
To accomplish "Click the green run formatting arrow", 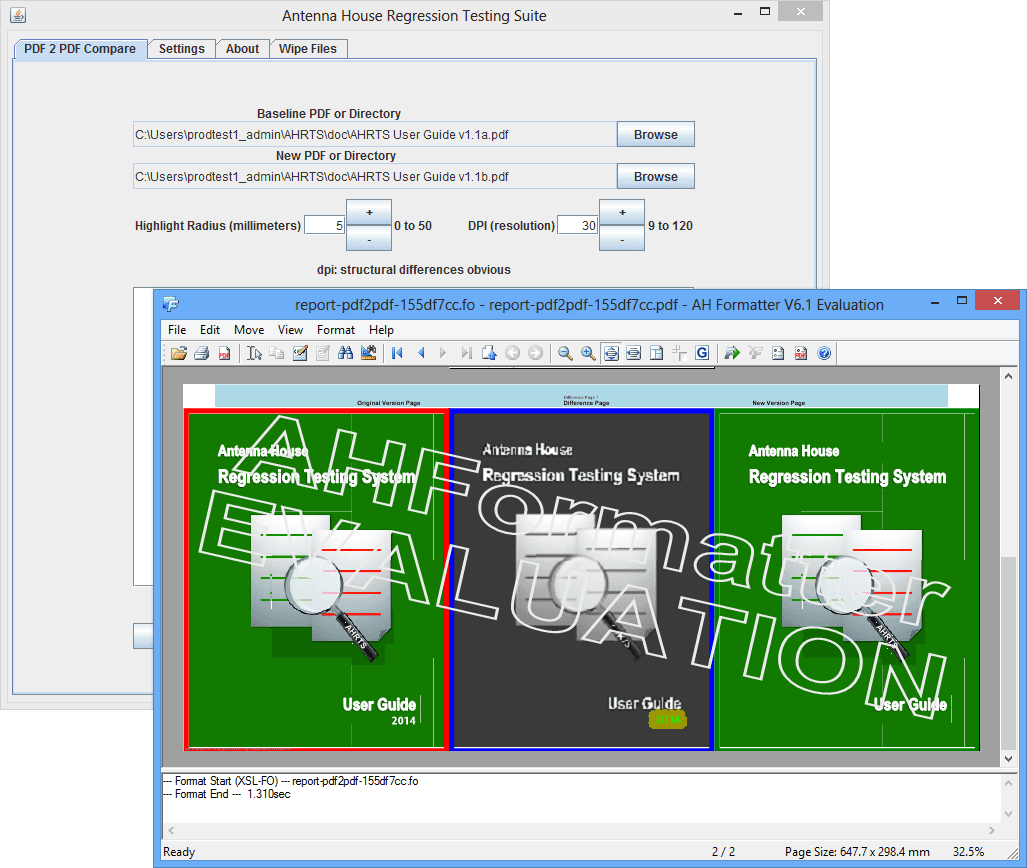I will pos(732,353).
